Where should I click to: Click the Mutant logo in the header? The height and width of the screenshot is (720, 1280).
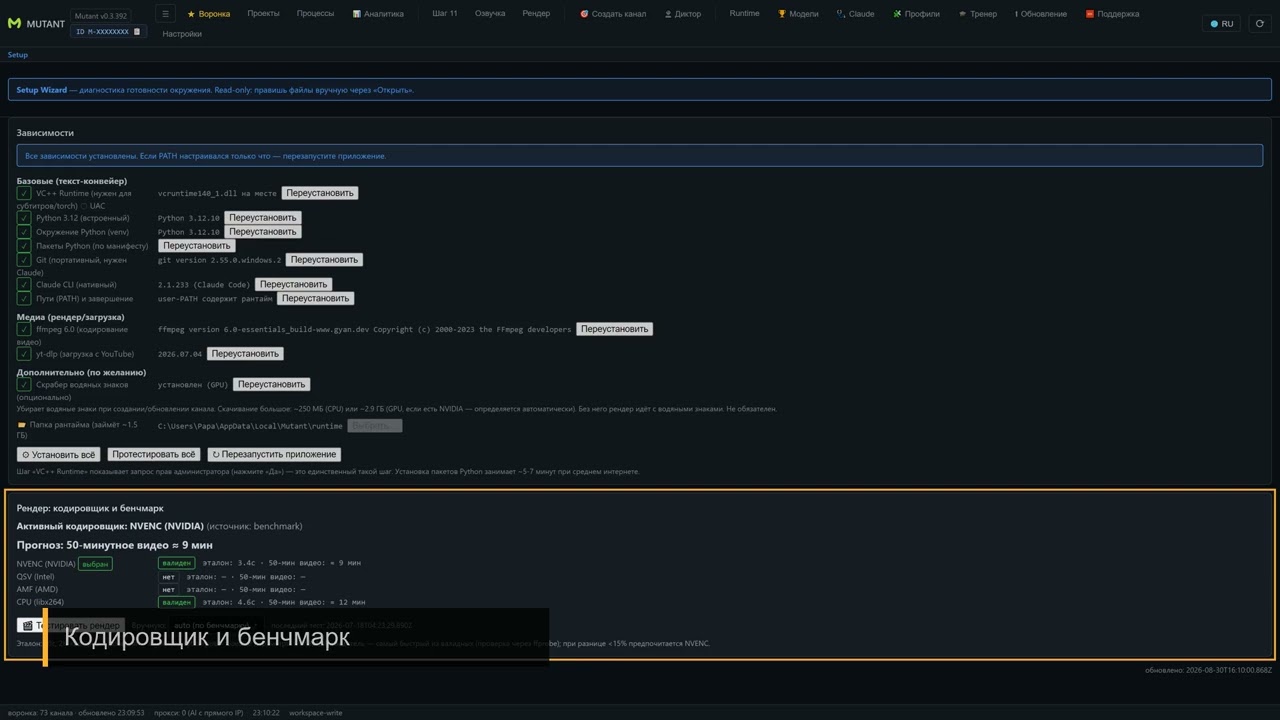14,23
